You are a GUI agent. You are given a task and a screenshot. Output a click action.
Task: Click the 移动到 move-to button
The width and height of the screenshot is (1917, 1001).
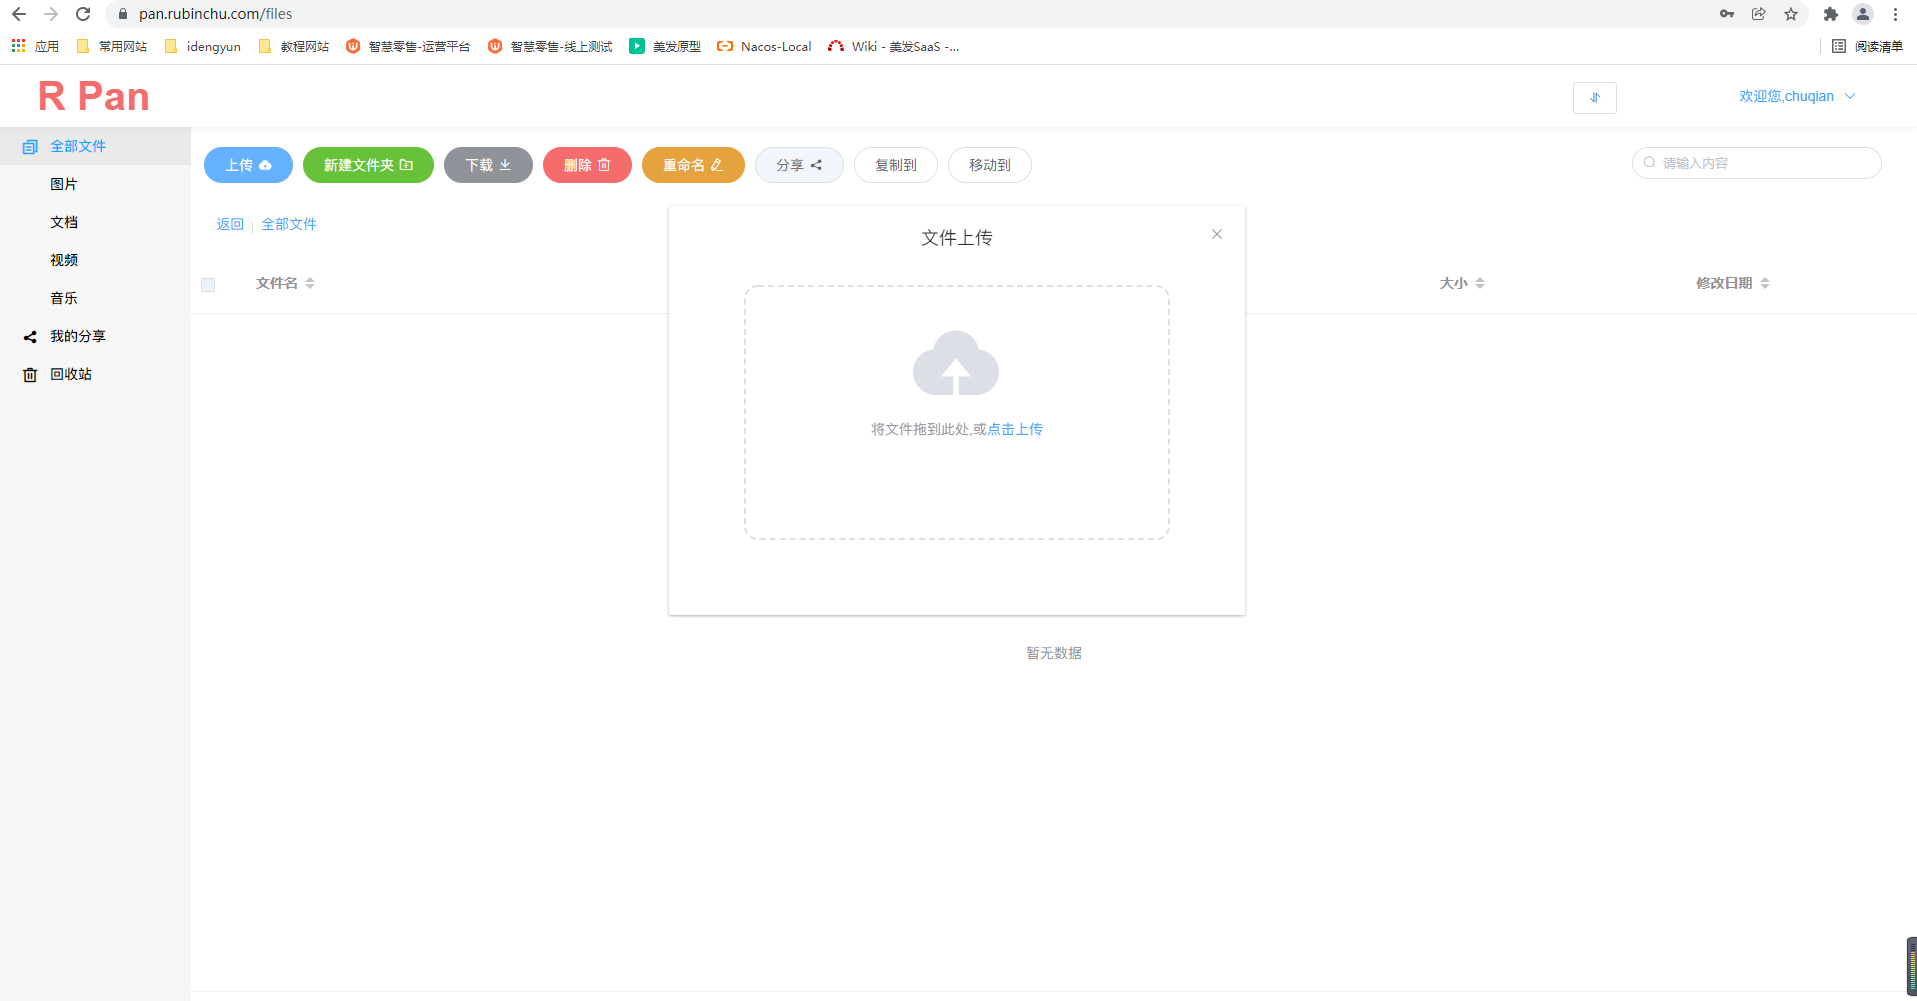click(x=990, y=165)
